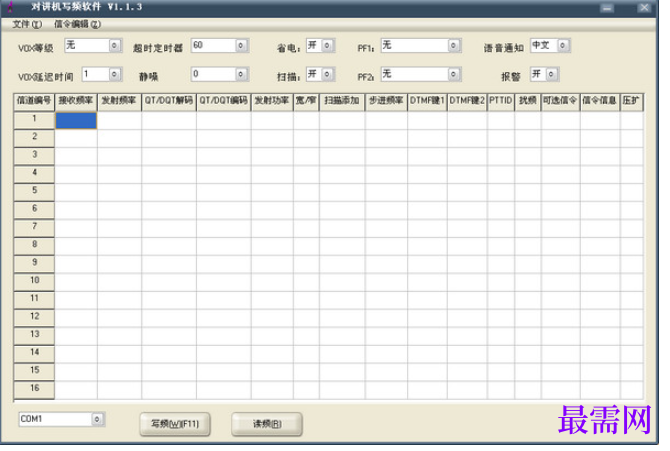Select channel row header 8
Screen dimensions: 670x451
34,246
